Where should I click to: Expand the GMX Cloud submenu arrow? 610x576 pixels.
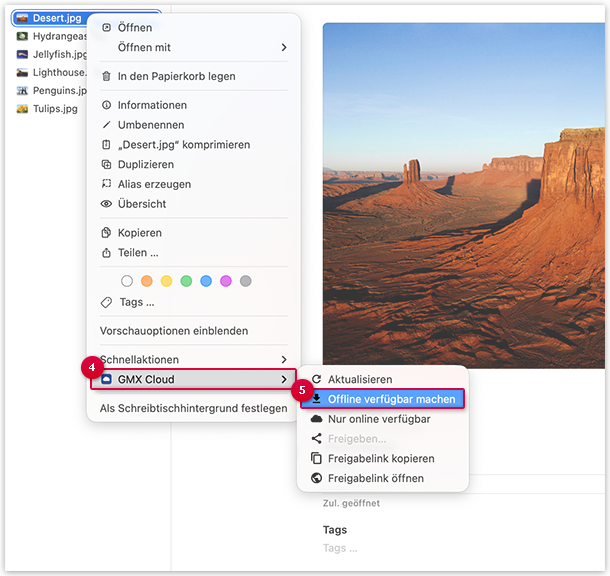pyautogui.click(x=284, y=379)
